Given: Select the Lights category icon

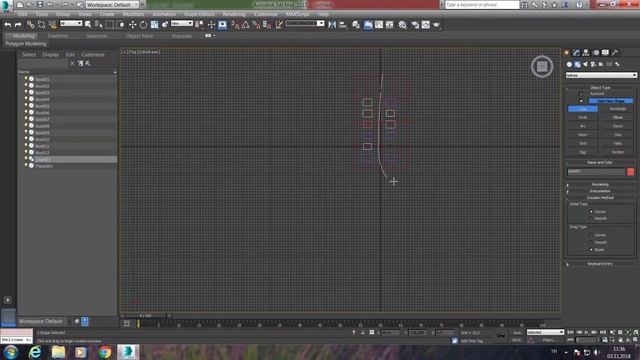Looking at the screenshot, I should (x=585, y=64).
